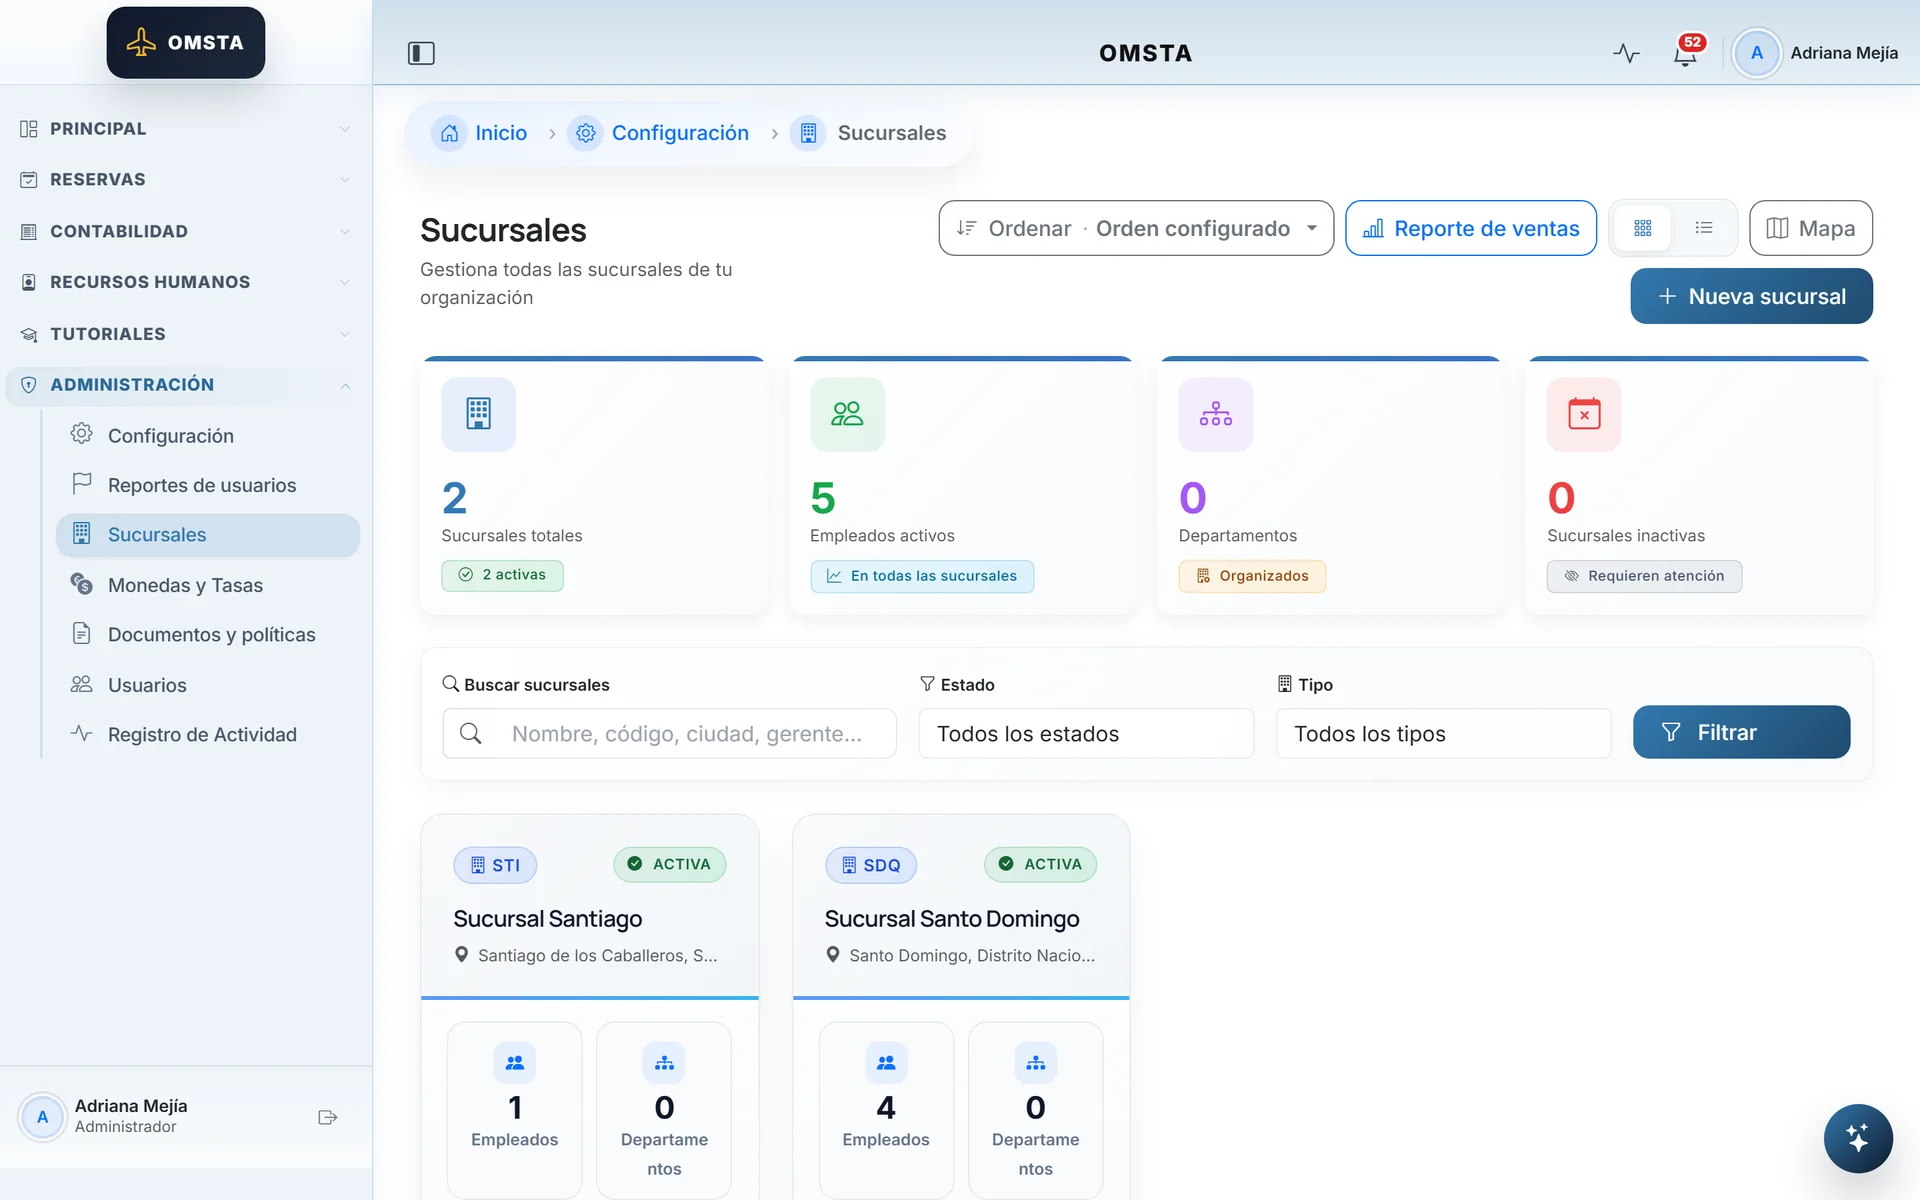Expand the CONTABILIDAD sidebar section
This screenshot has width=1920, height=1200.
pyautogui.click(x=186, y=232)
